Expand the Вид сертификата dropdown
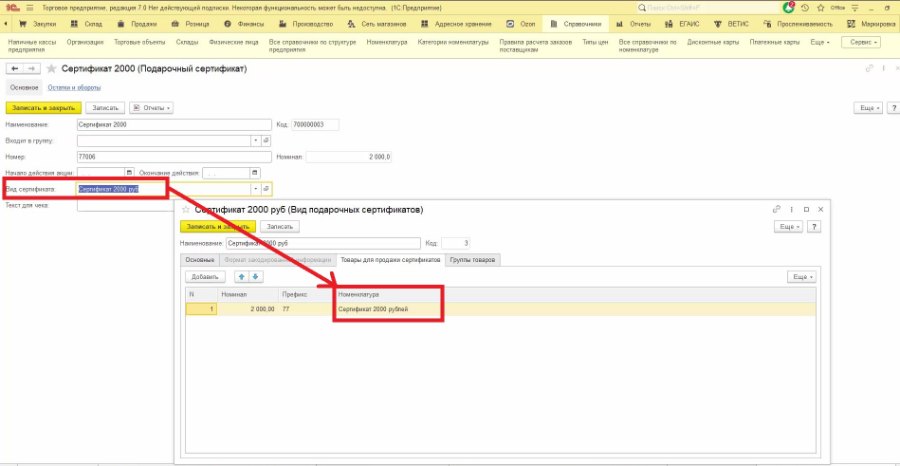This screenshot has width=900, height=466. point(256,189)
